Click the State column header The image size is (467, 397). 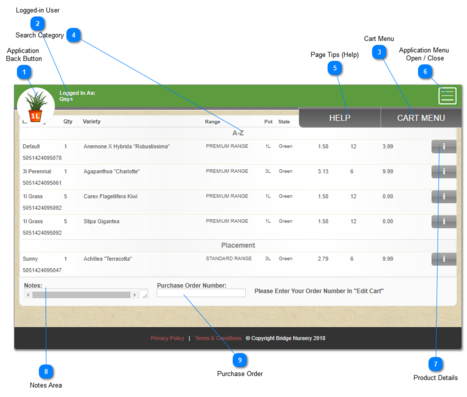[x=284, y=122]
